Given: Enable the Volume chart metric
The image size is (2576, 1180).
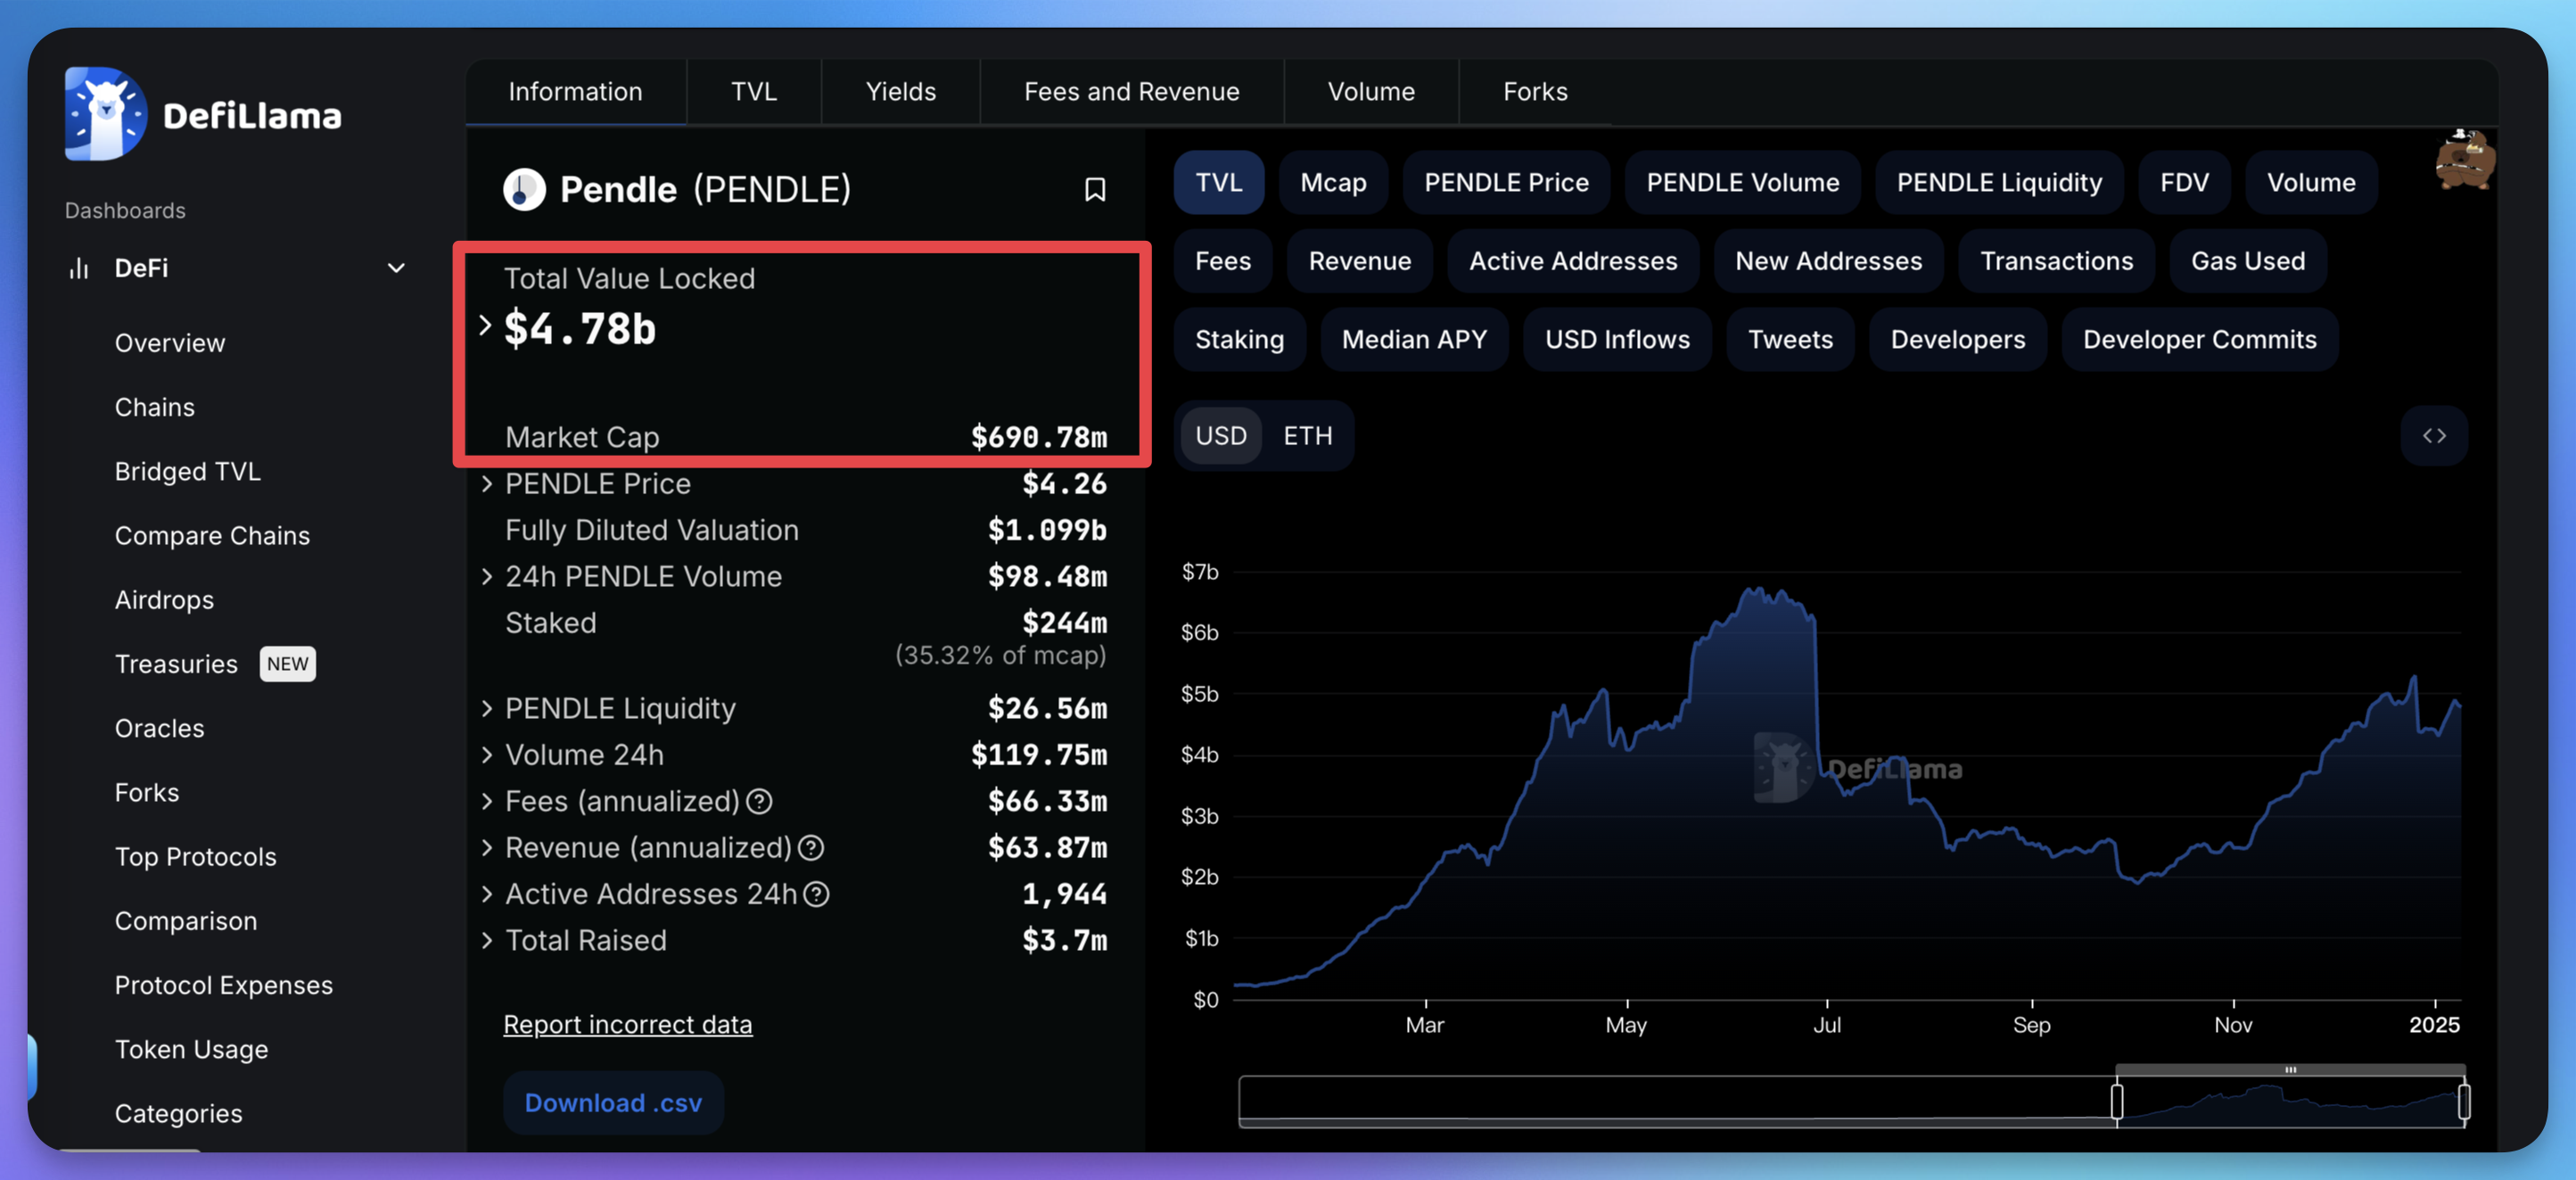Looking at the screenshot, I should (x=2311, y=183).
